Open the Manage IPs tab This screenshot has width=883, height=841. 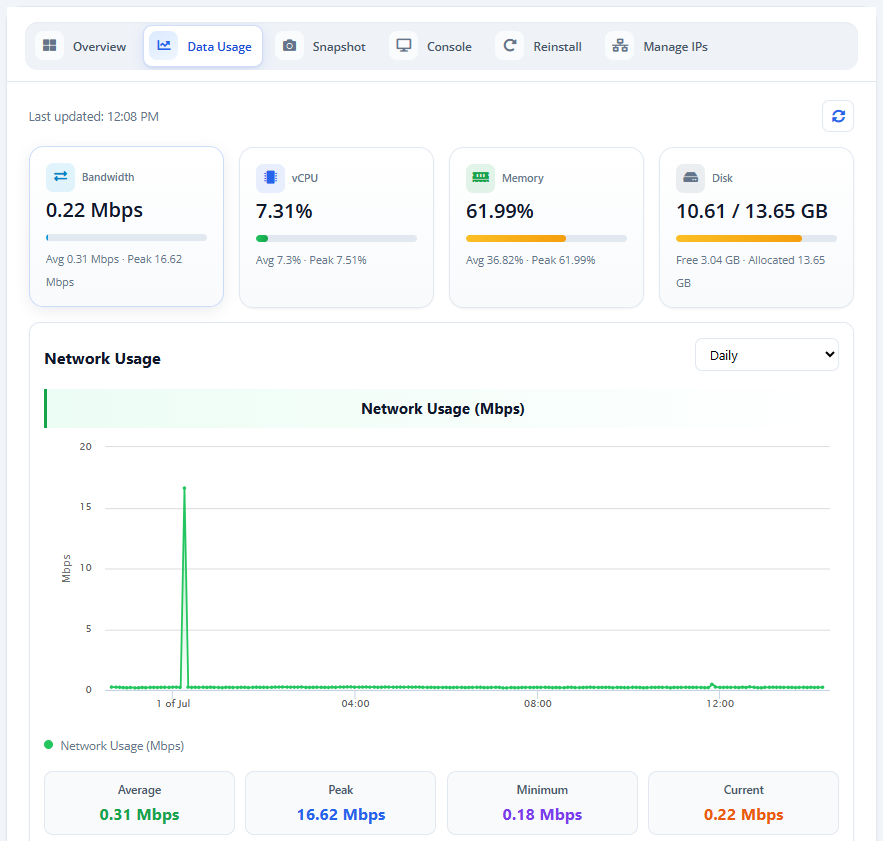658,46
